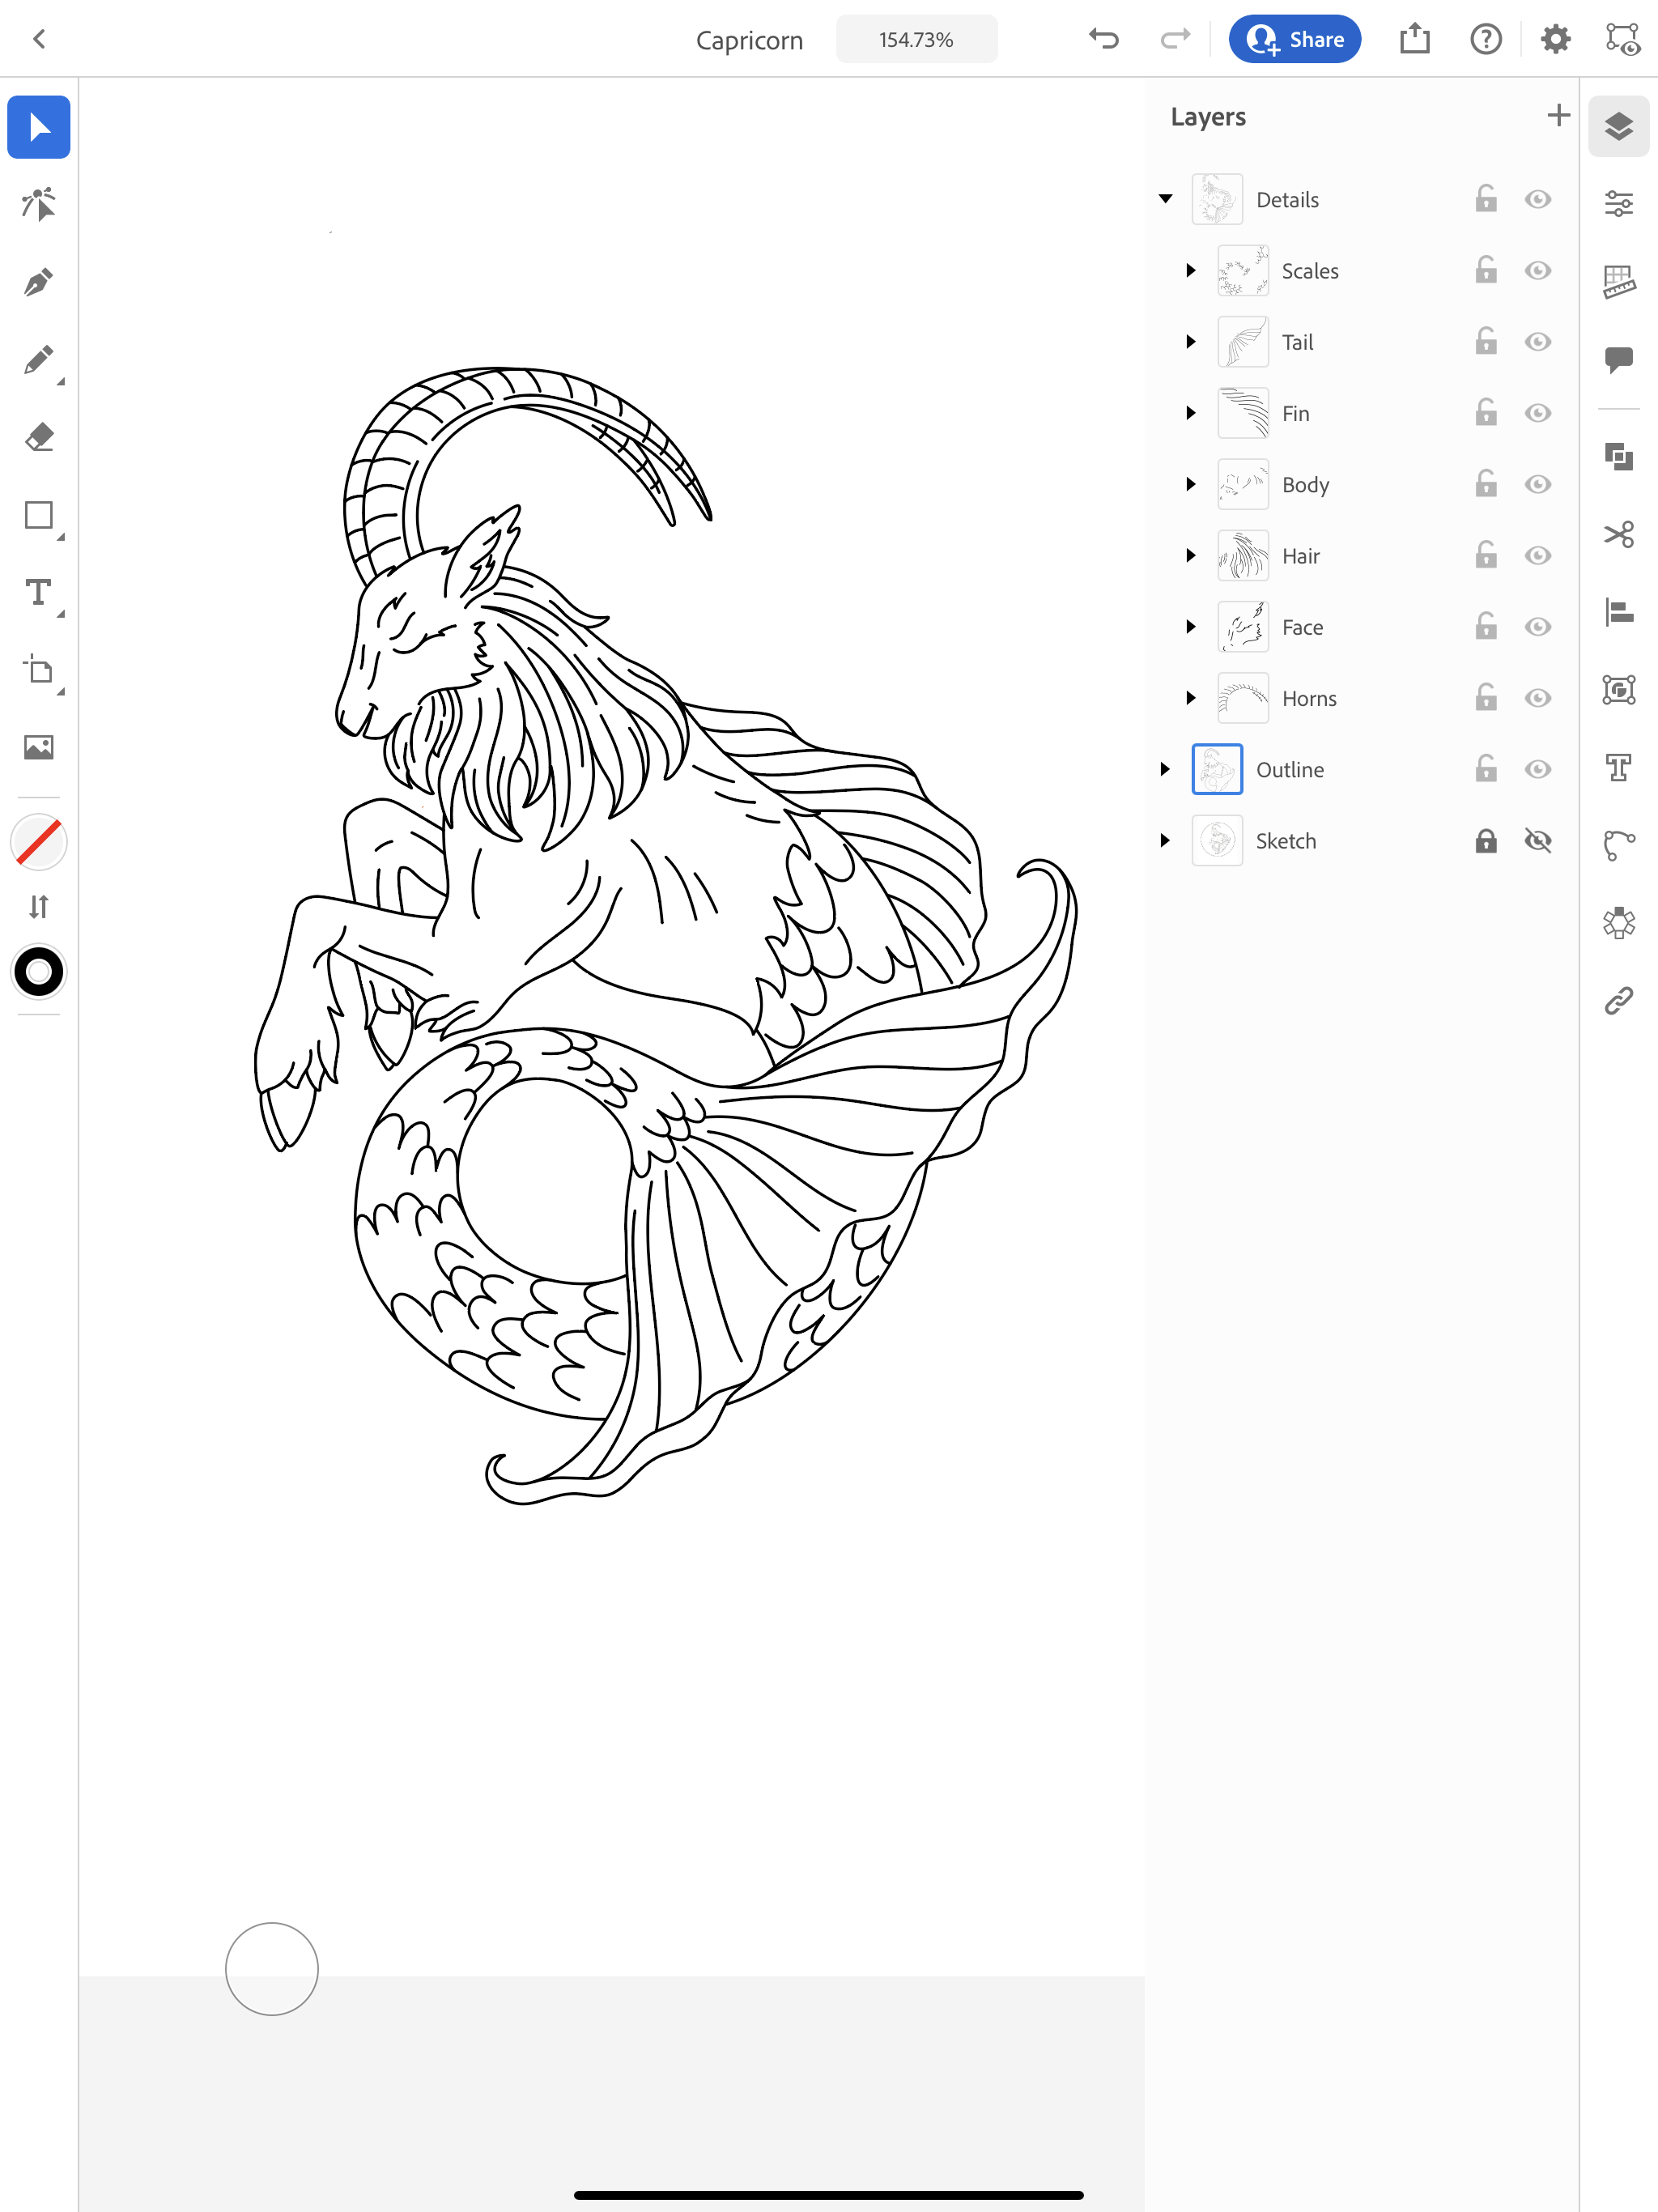The image size is (1658, 2212).
Task: Open the Link icon panel
Action: click(x=1619, y=1000)
